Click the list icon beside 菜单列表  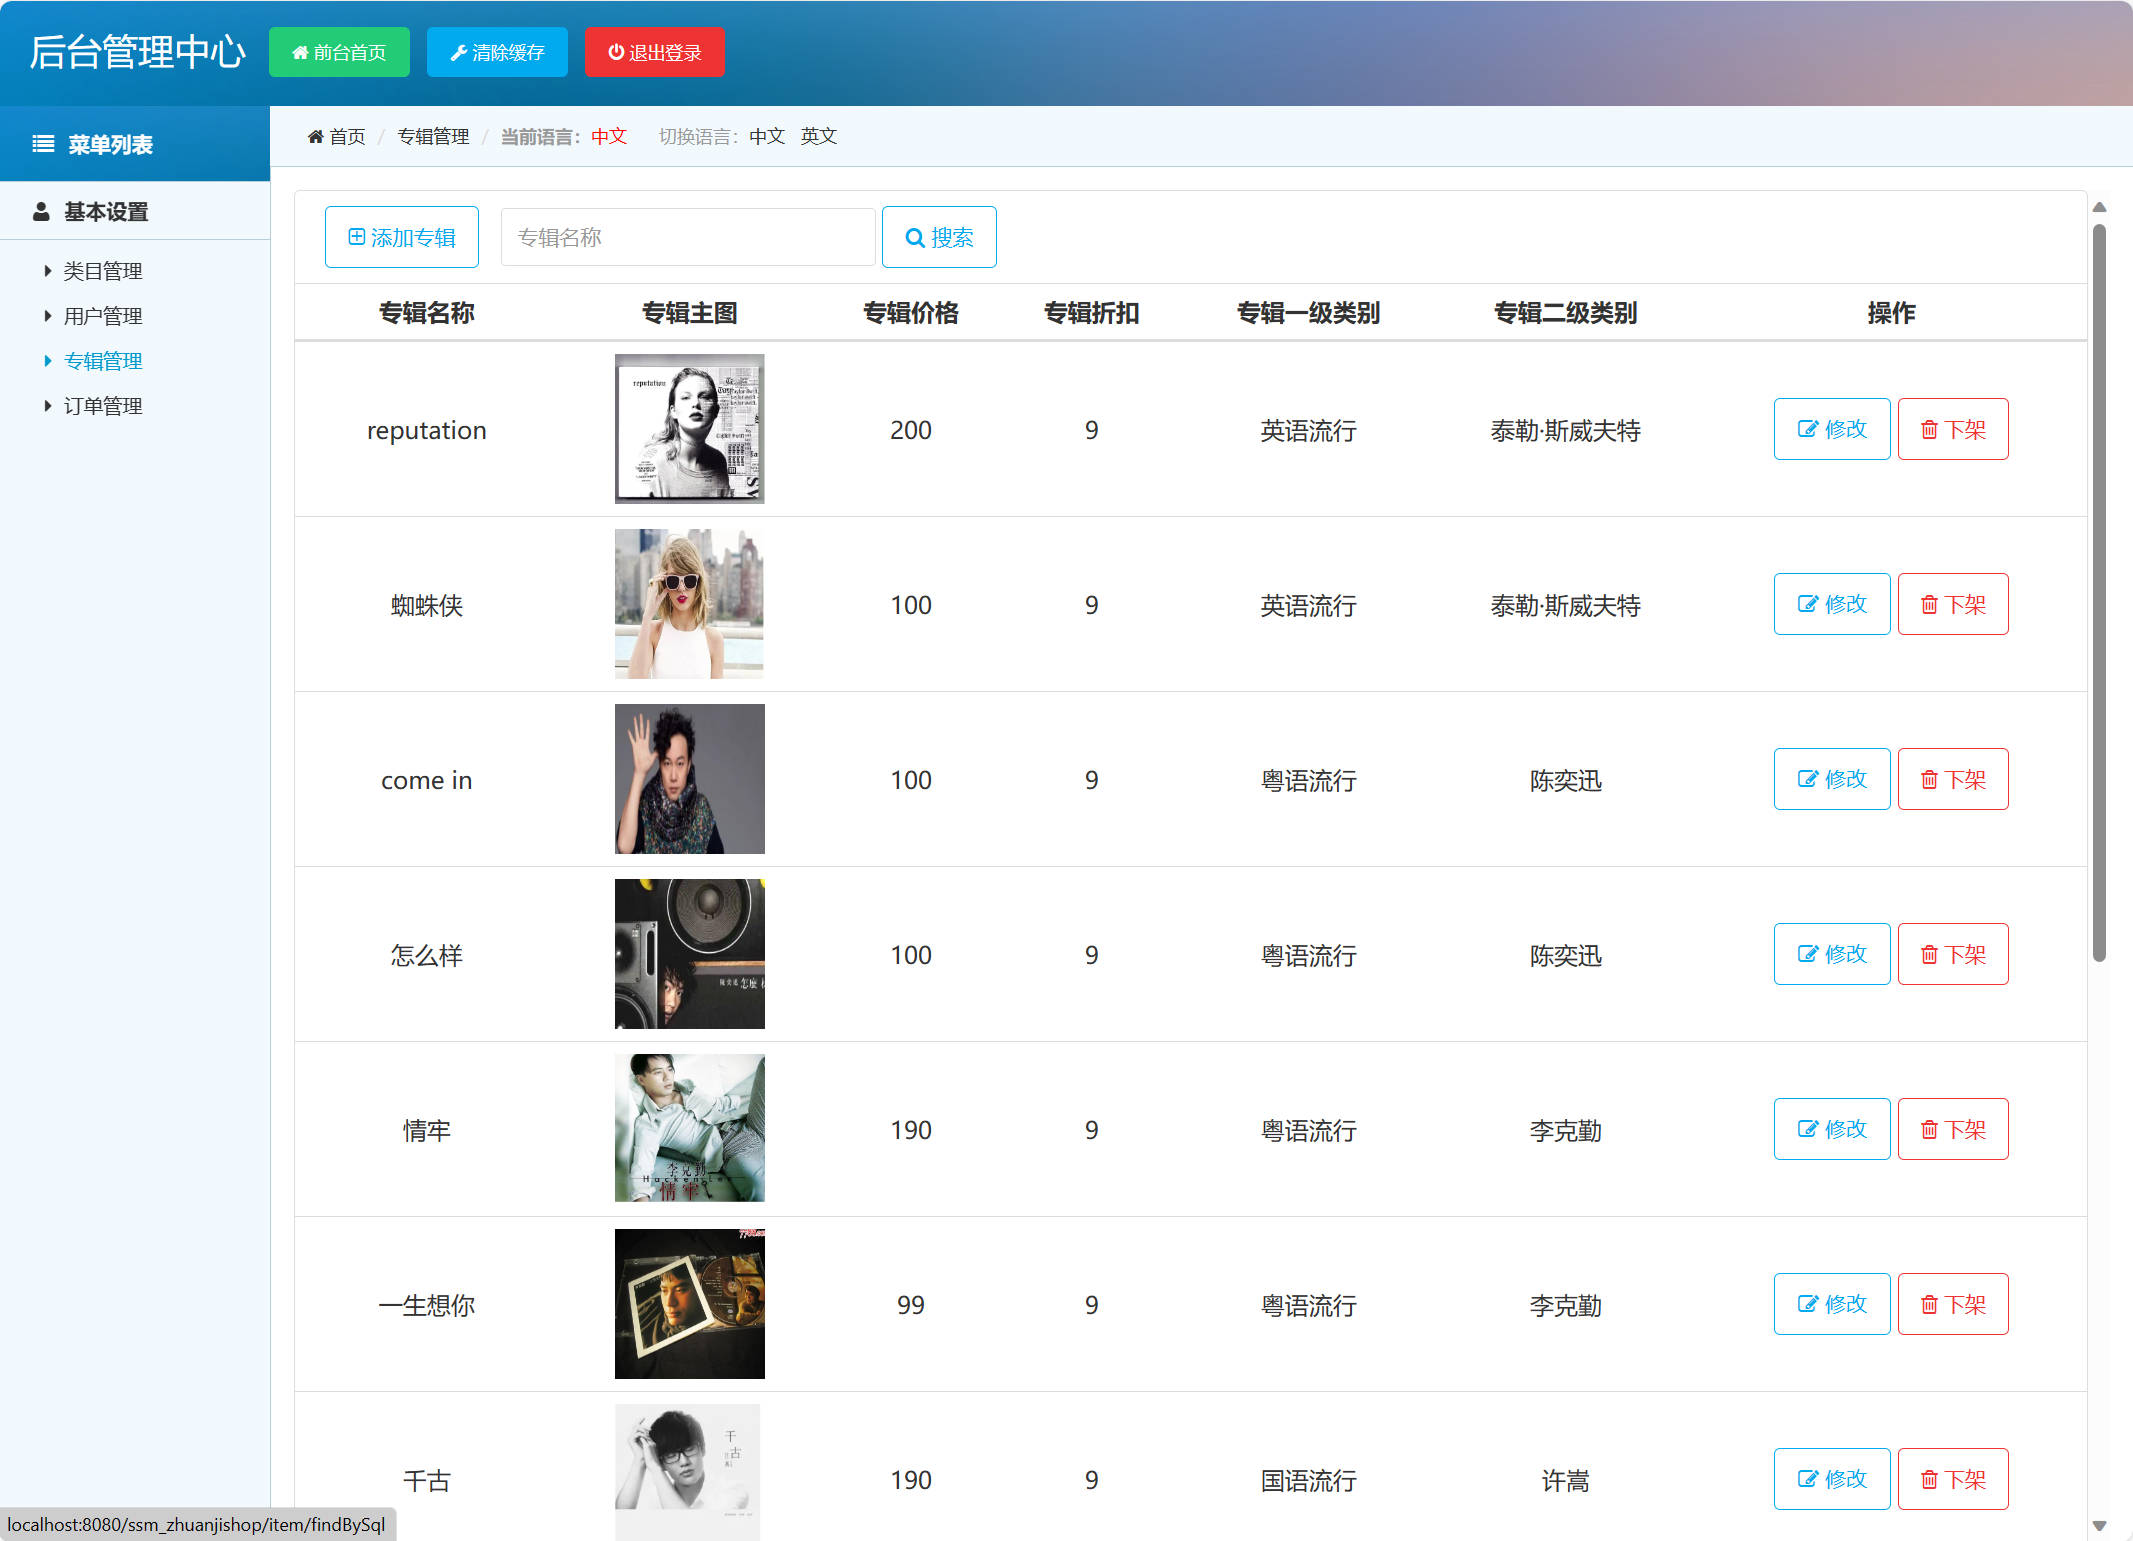42,143
